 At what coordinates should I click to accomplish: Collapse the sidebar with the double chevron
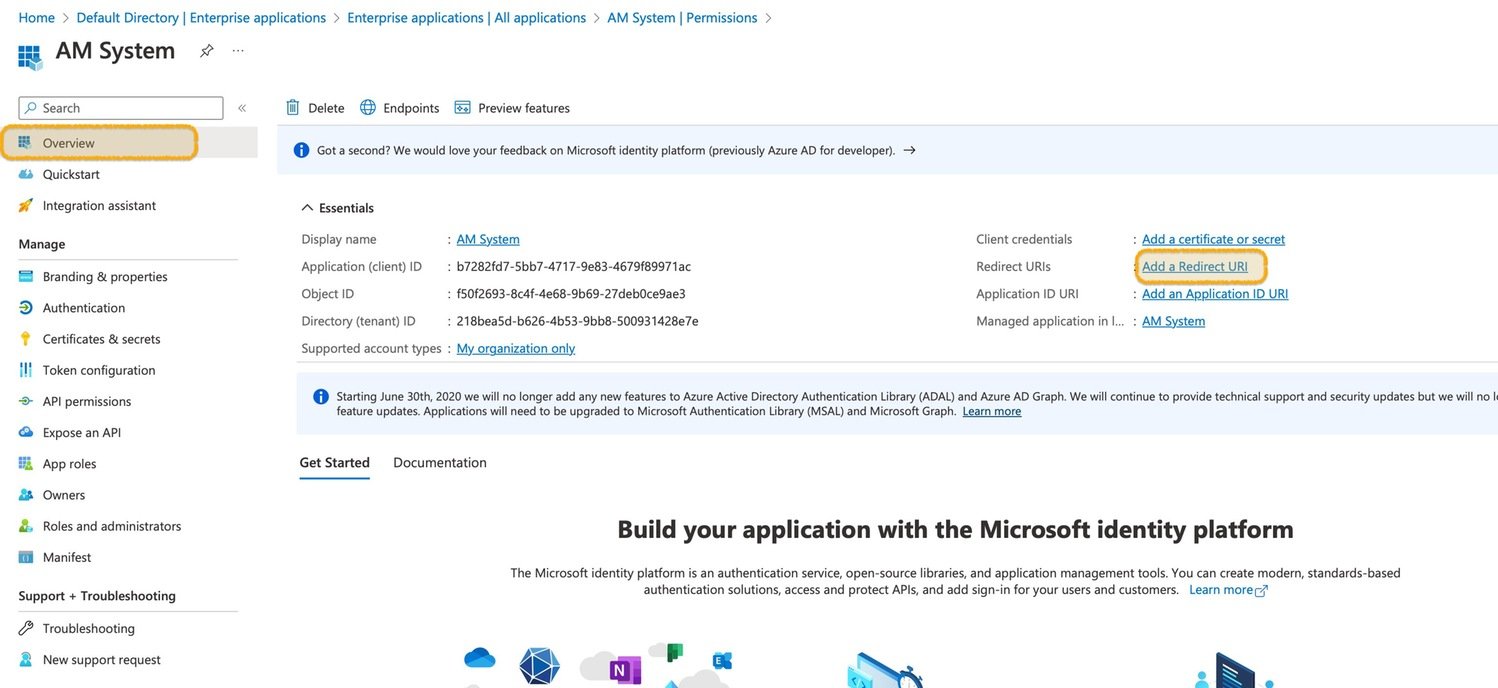pos(242,108)
